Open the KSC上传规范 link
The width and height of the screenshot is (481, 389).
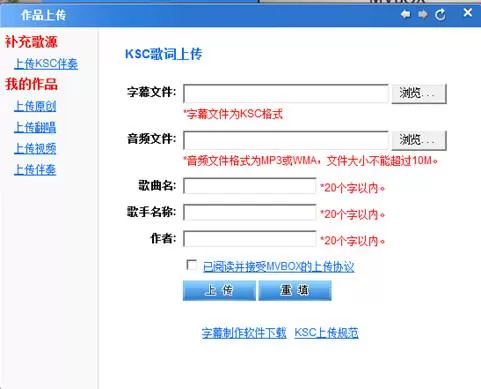[x=326, y=333]
